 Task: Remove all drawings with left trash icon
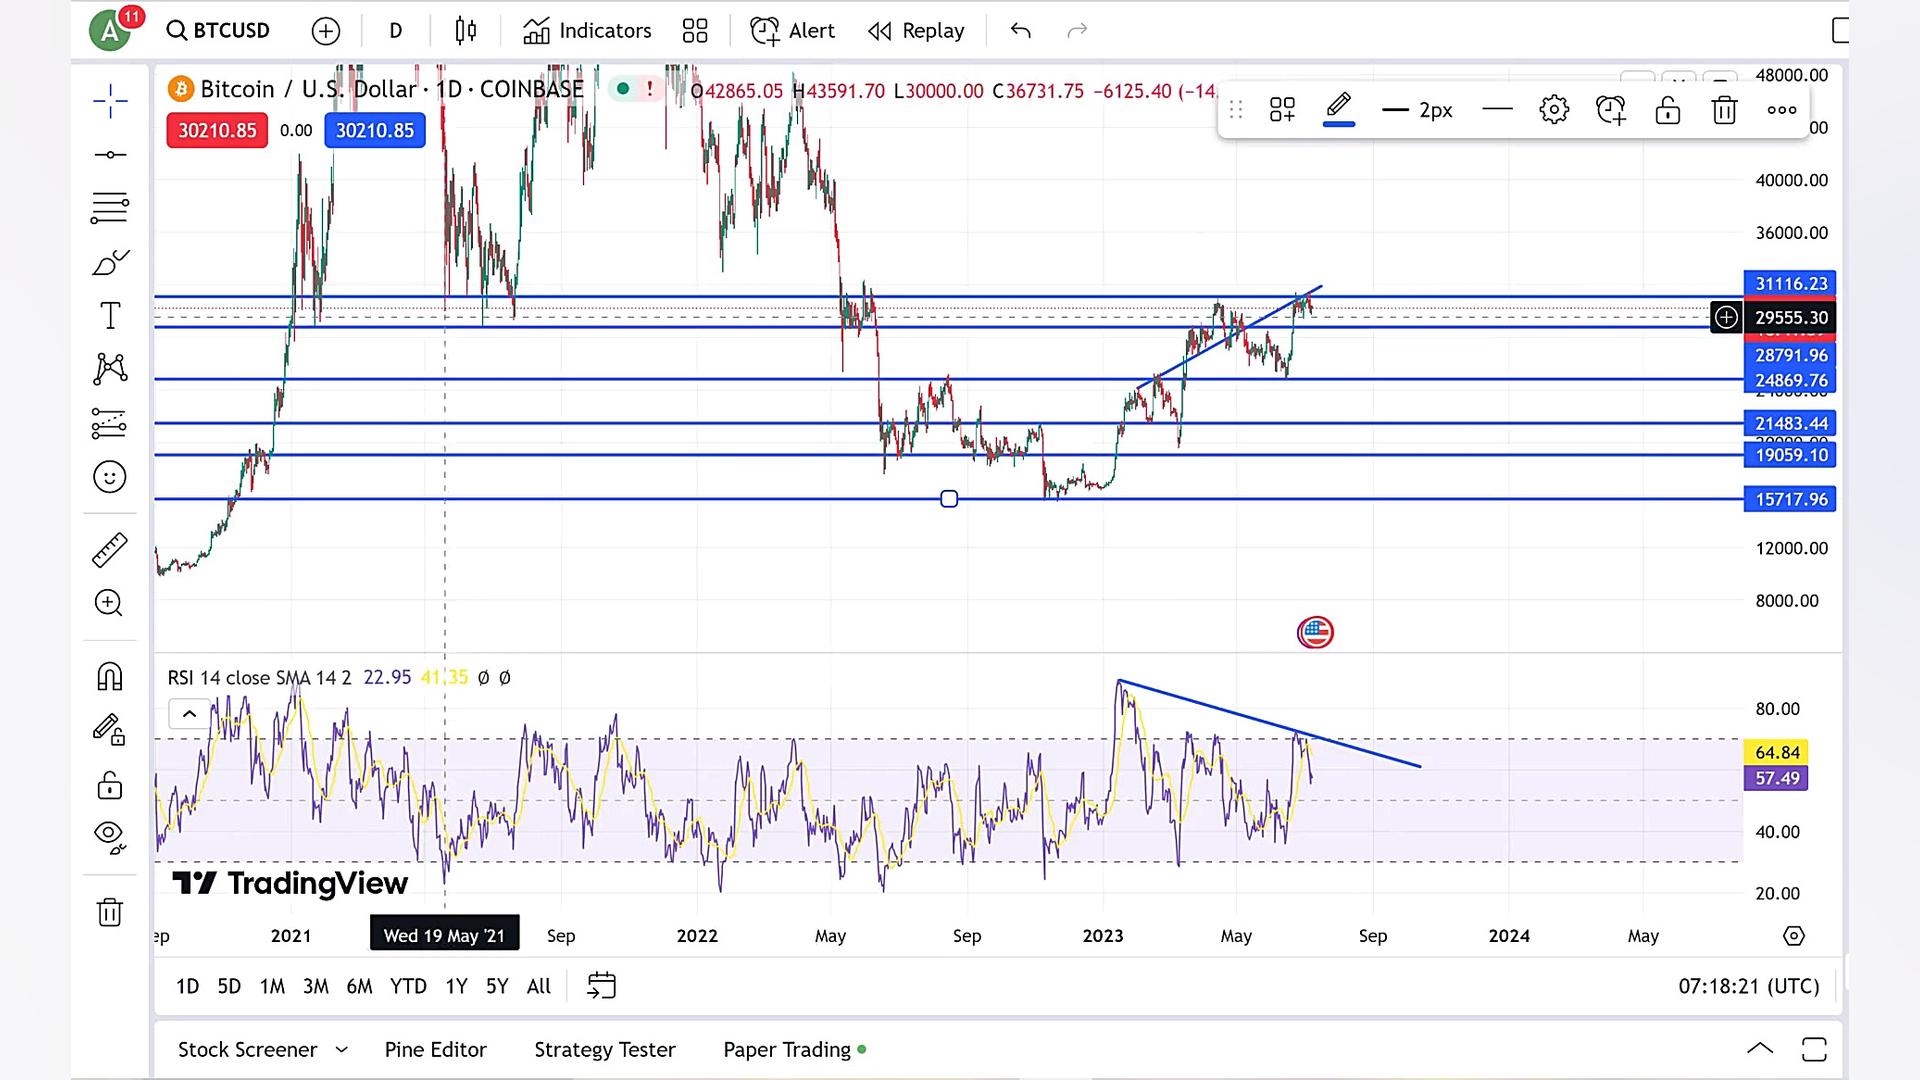(110, 911)
